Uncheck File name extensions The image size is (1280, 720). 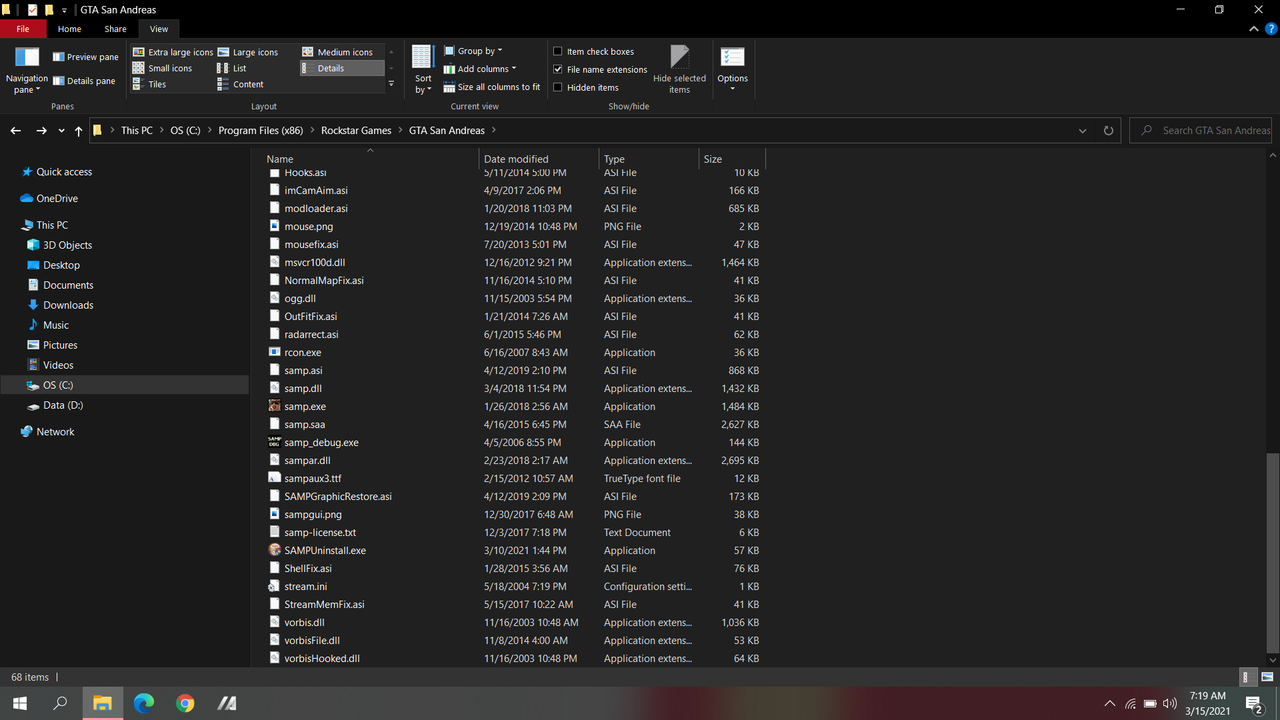click(557, 69)
